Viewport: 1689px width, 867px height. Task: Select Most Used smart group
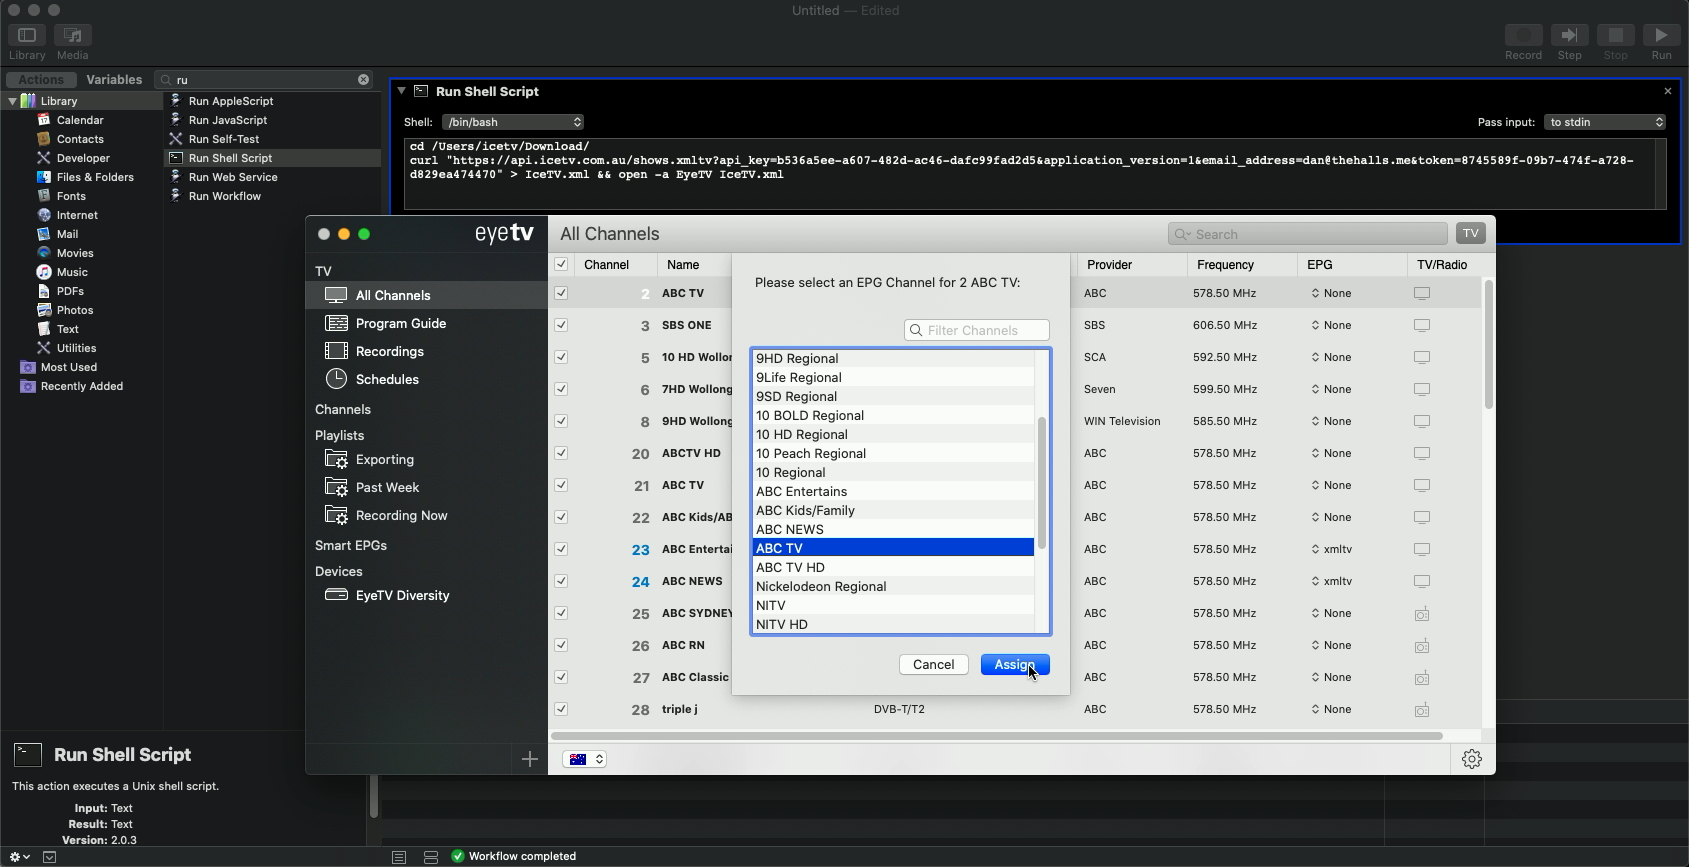(x=69, y=367)
